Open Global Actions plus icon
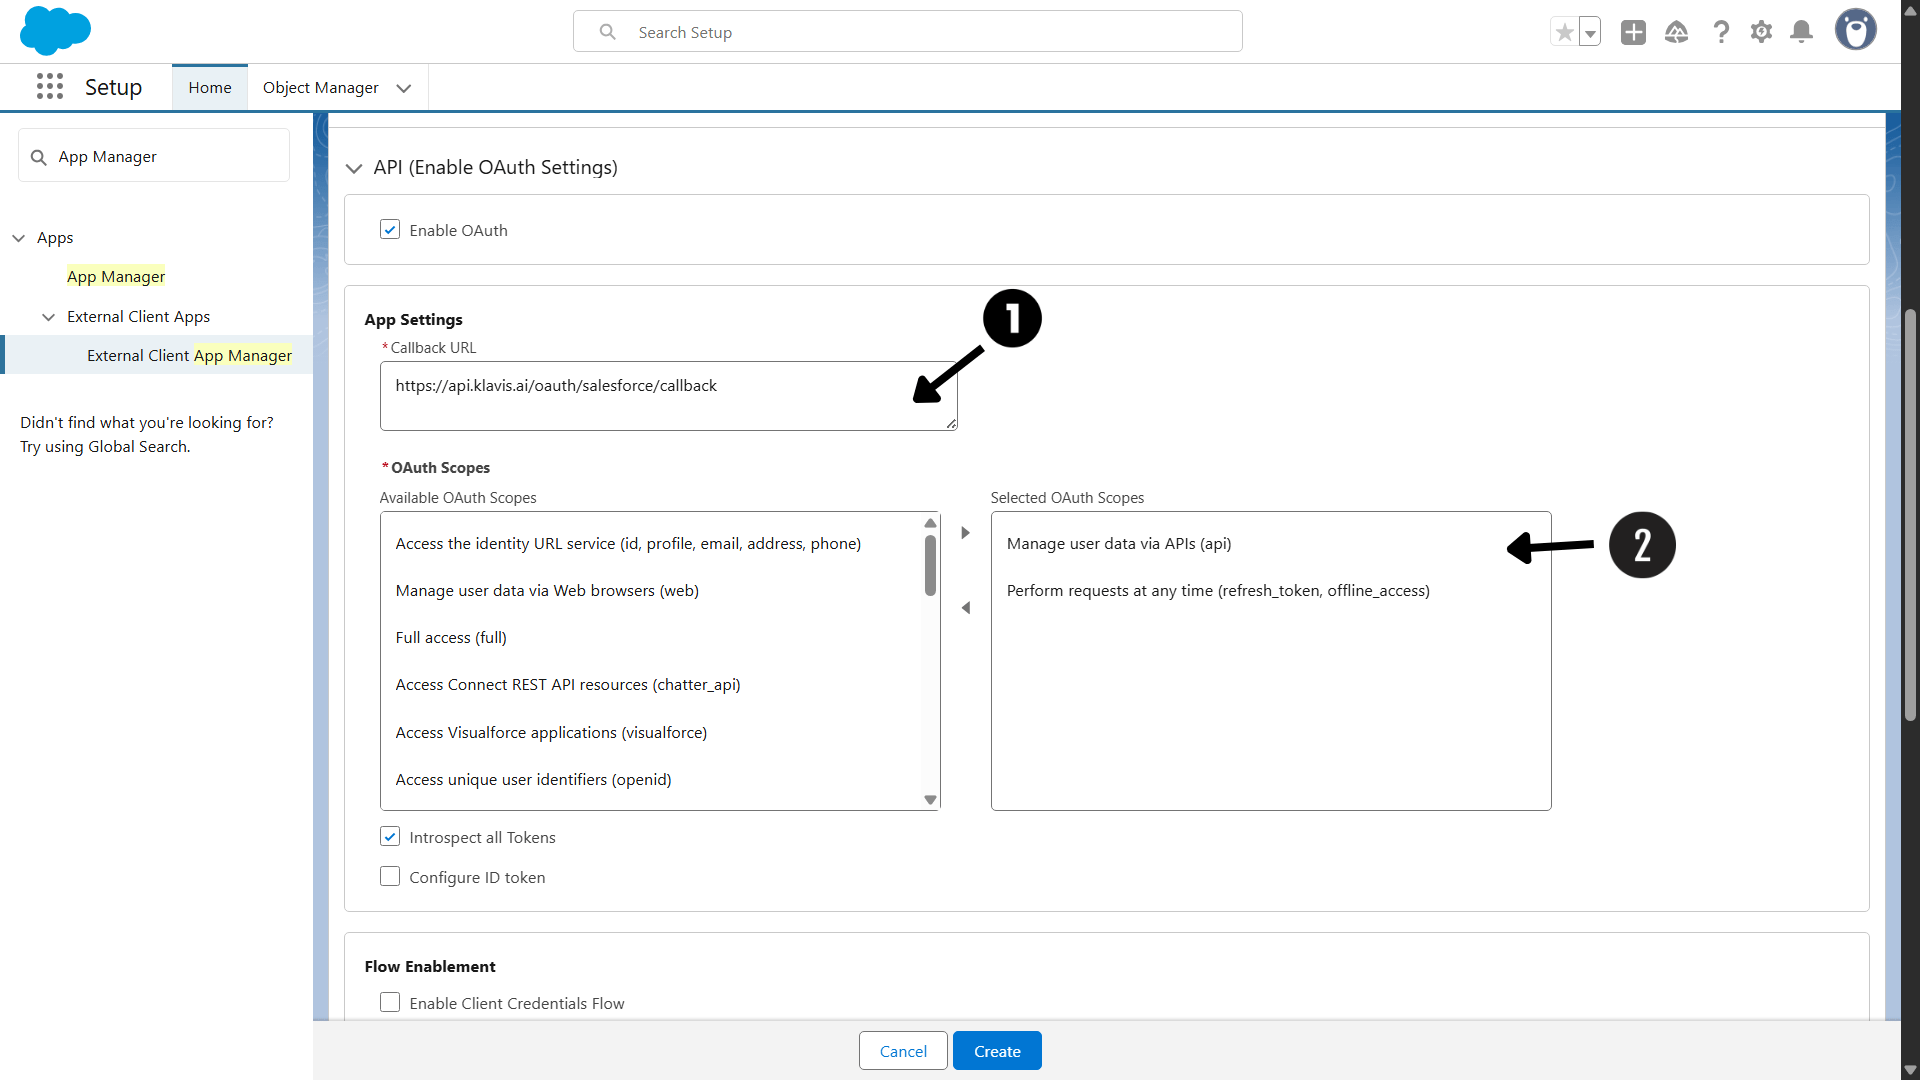The height and width of the screenshot is (1080, 1920). [1633, 32]
